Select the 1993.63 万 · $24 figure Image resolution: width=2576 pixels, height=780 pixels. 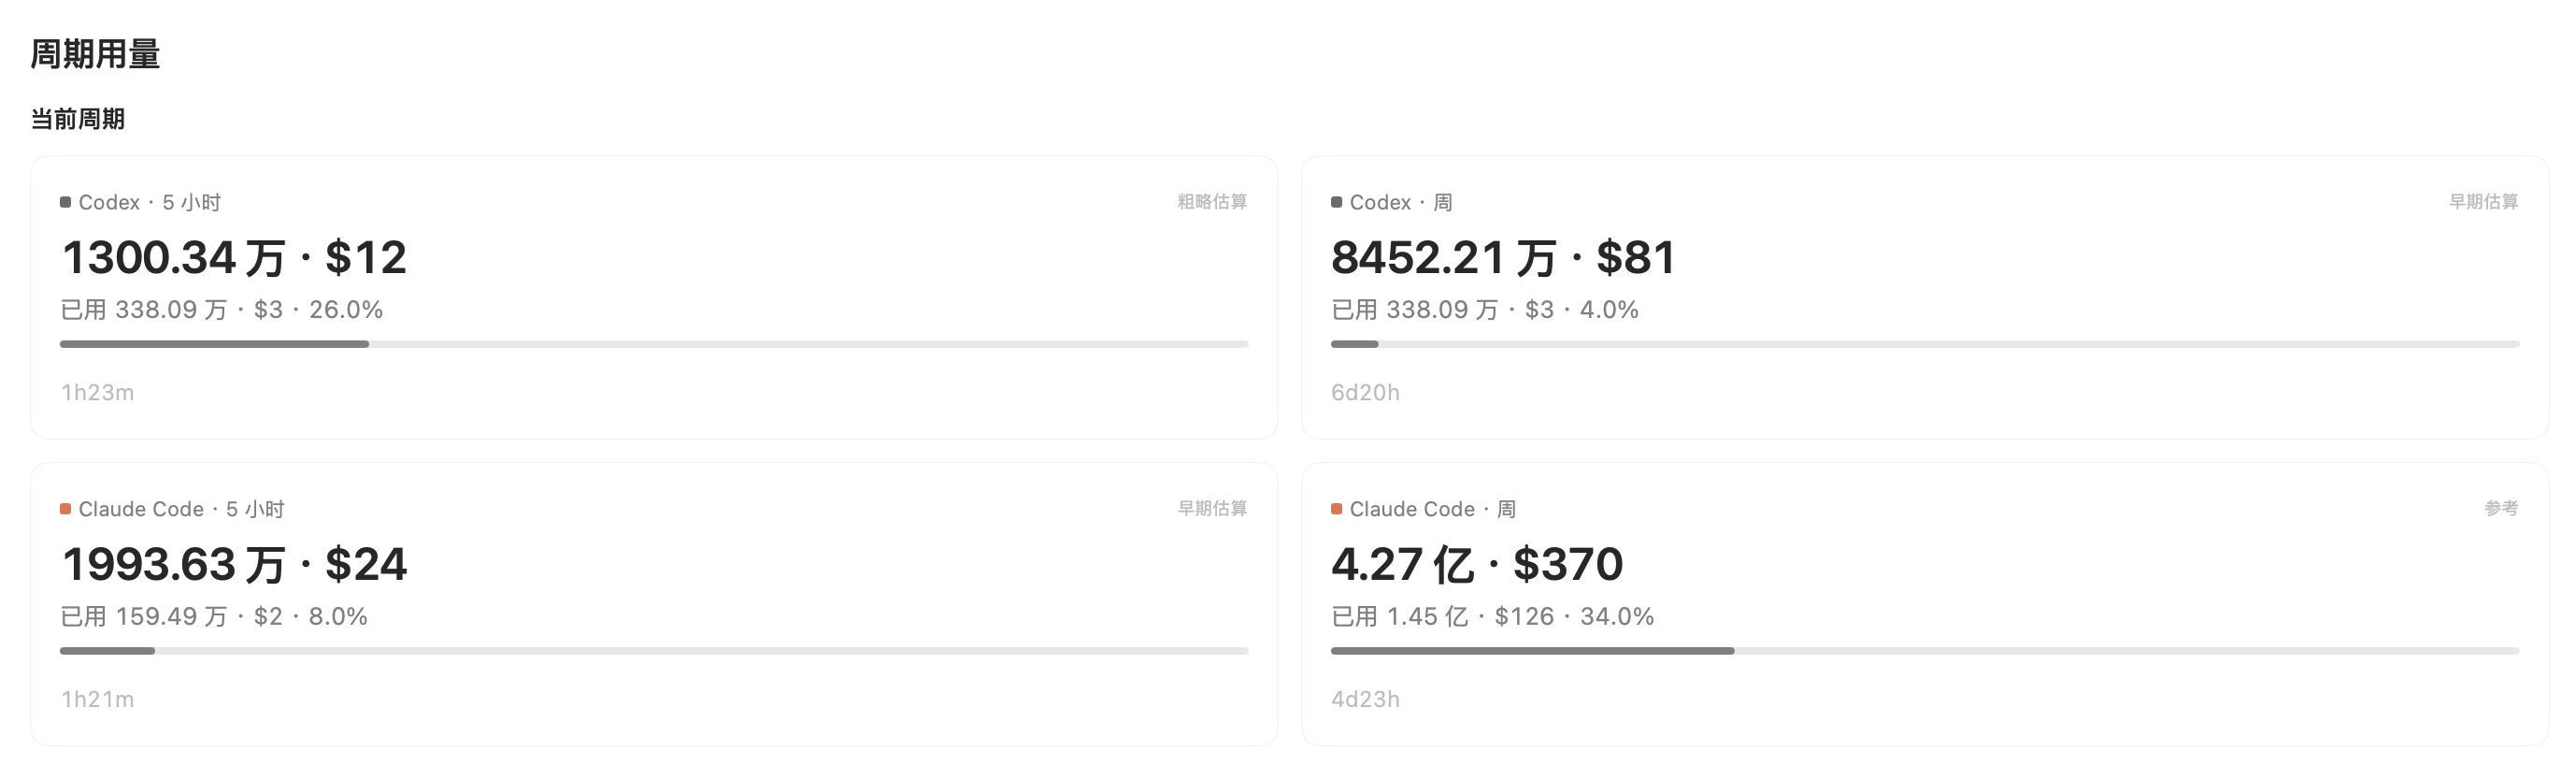click(x=234, y=565)
